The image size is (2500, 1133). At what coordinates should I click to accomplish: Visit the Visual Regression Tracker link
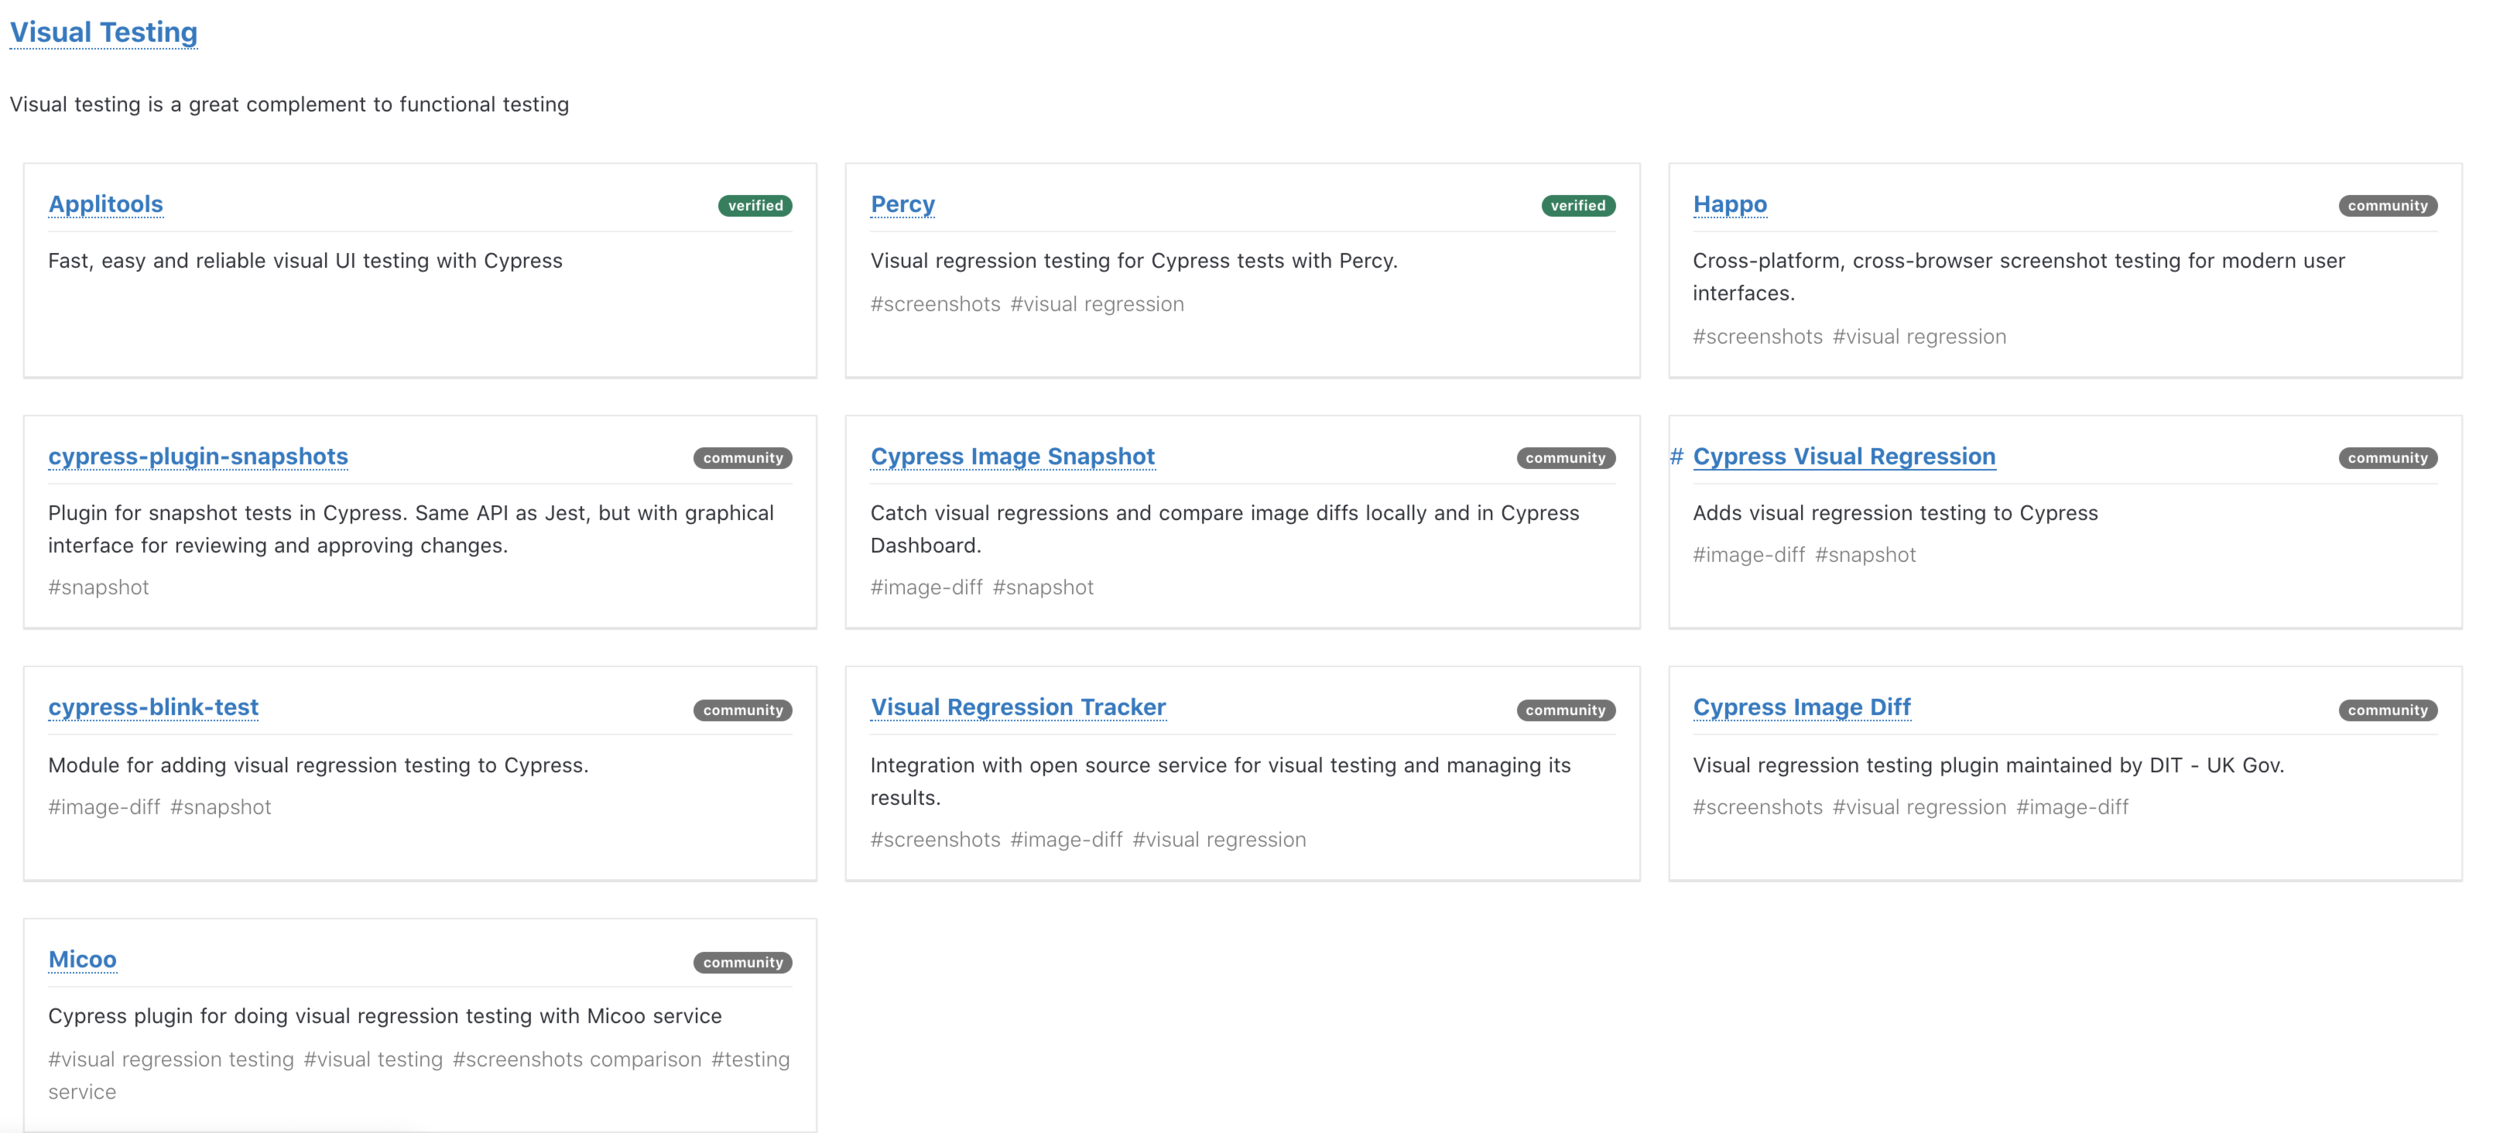point(1017,707)
